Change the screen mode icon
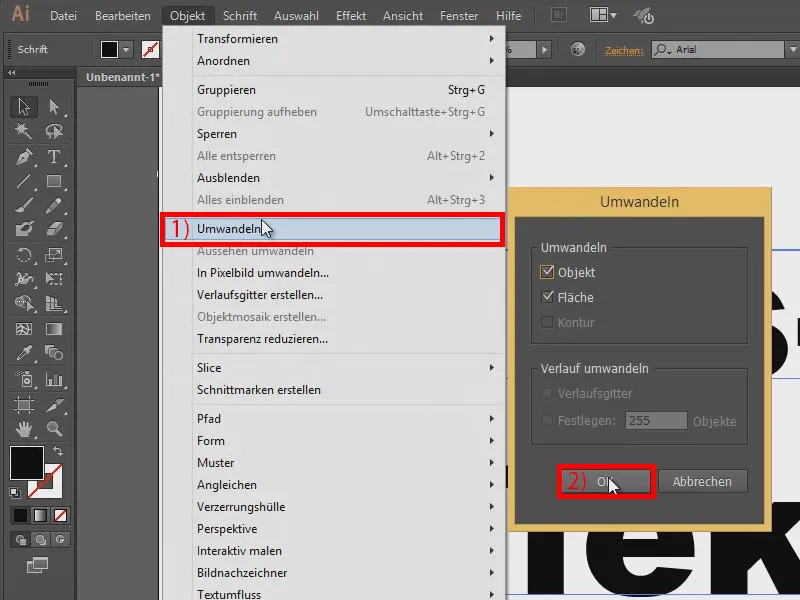 point(37,565)
